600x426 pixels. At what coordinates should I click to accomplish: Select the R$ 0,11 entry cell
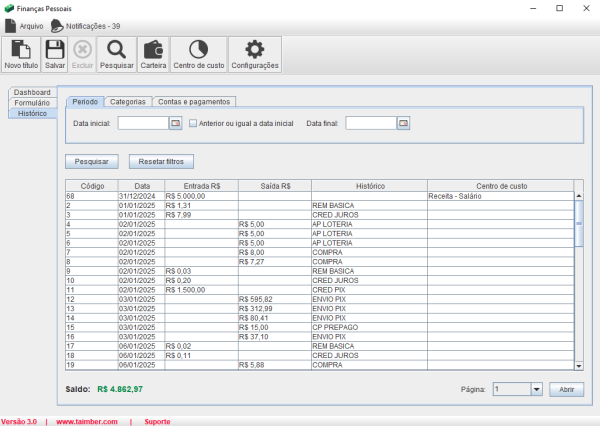[x=202, y=356]
